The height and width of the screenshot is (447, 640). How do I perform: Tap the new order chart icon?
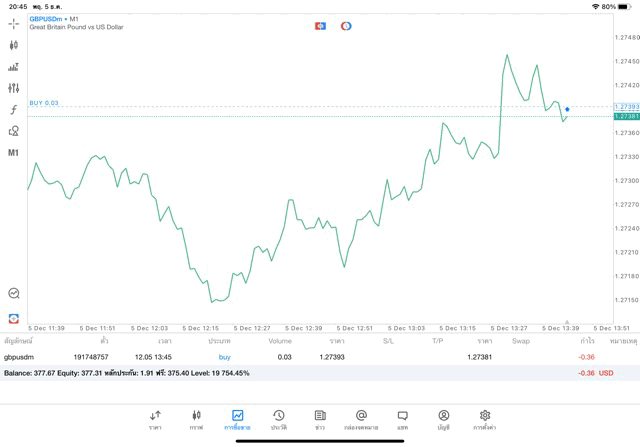pos(14,67)
